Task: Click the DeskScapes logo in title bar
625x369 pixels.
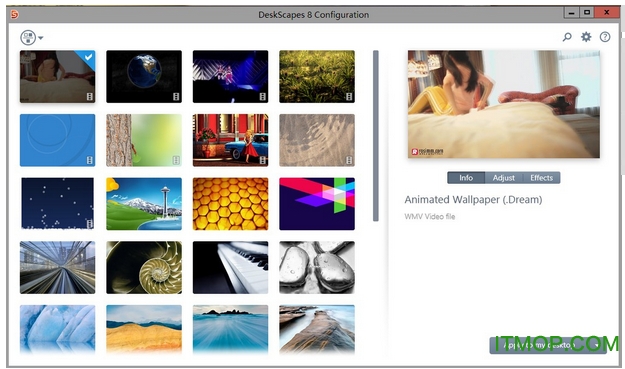Action: 14,15
